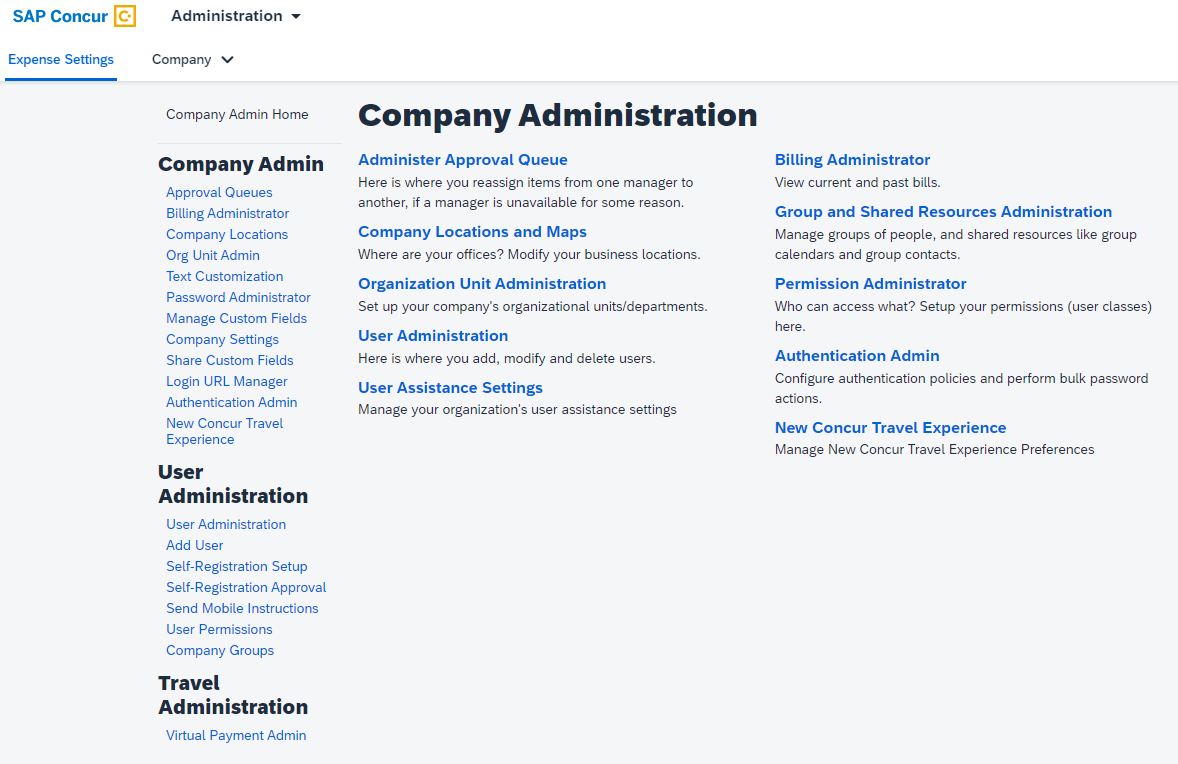Open Approval Queues in sidebar

pyautogui.click(x=219, y=192)
